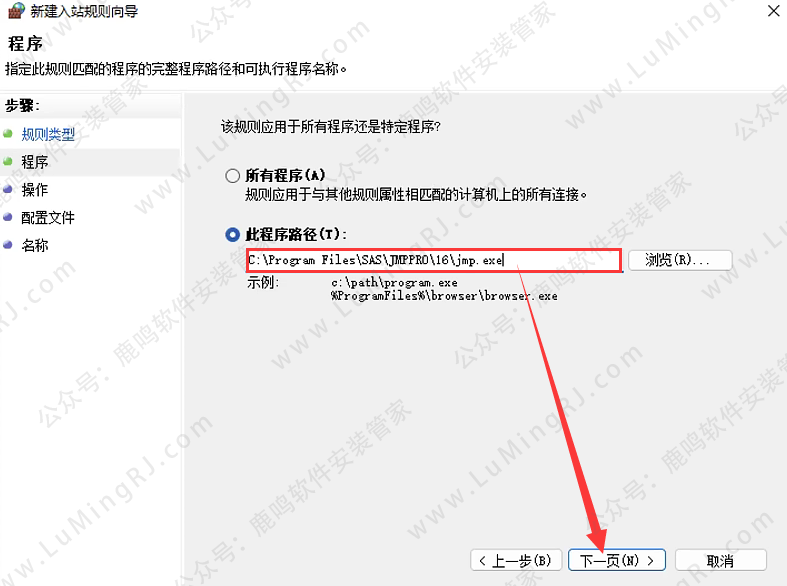Click the green bullet beside 规则类型

pyautogui.click(x=8, y=133)
